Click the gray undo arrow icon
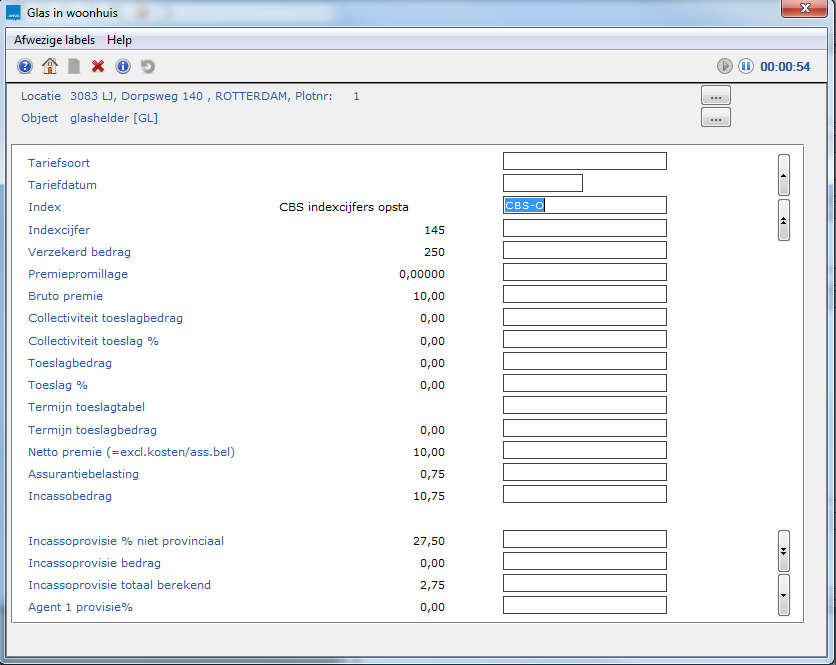This screenshot has height=665, width=836. (x=148, y=66)
